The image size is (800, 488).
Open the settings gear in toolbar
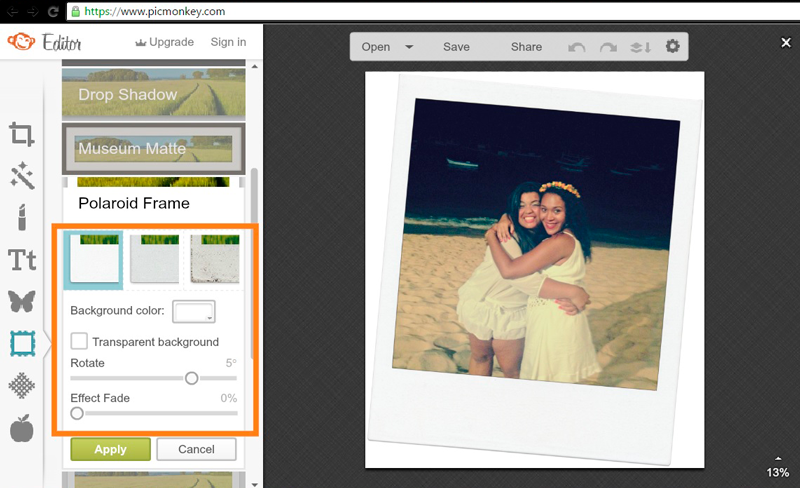point(672,46)
